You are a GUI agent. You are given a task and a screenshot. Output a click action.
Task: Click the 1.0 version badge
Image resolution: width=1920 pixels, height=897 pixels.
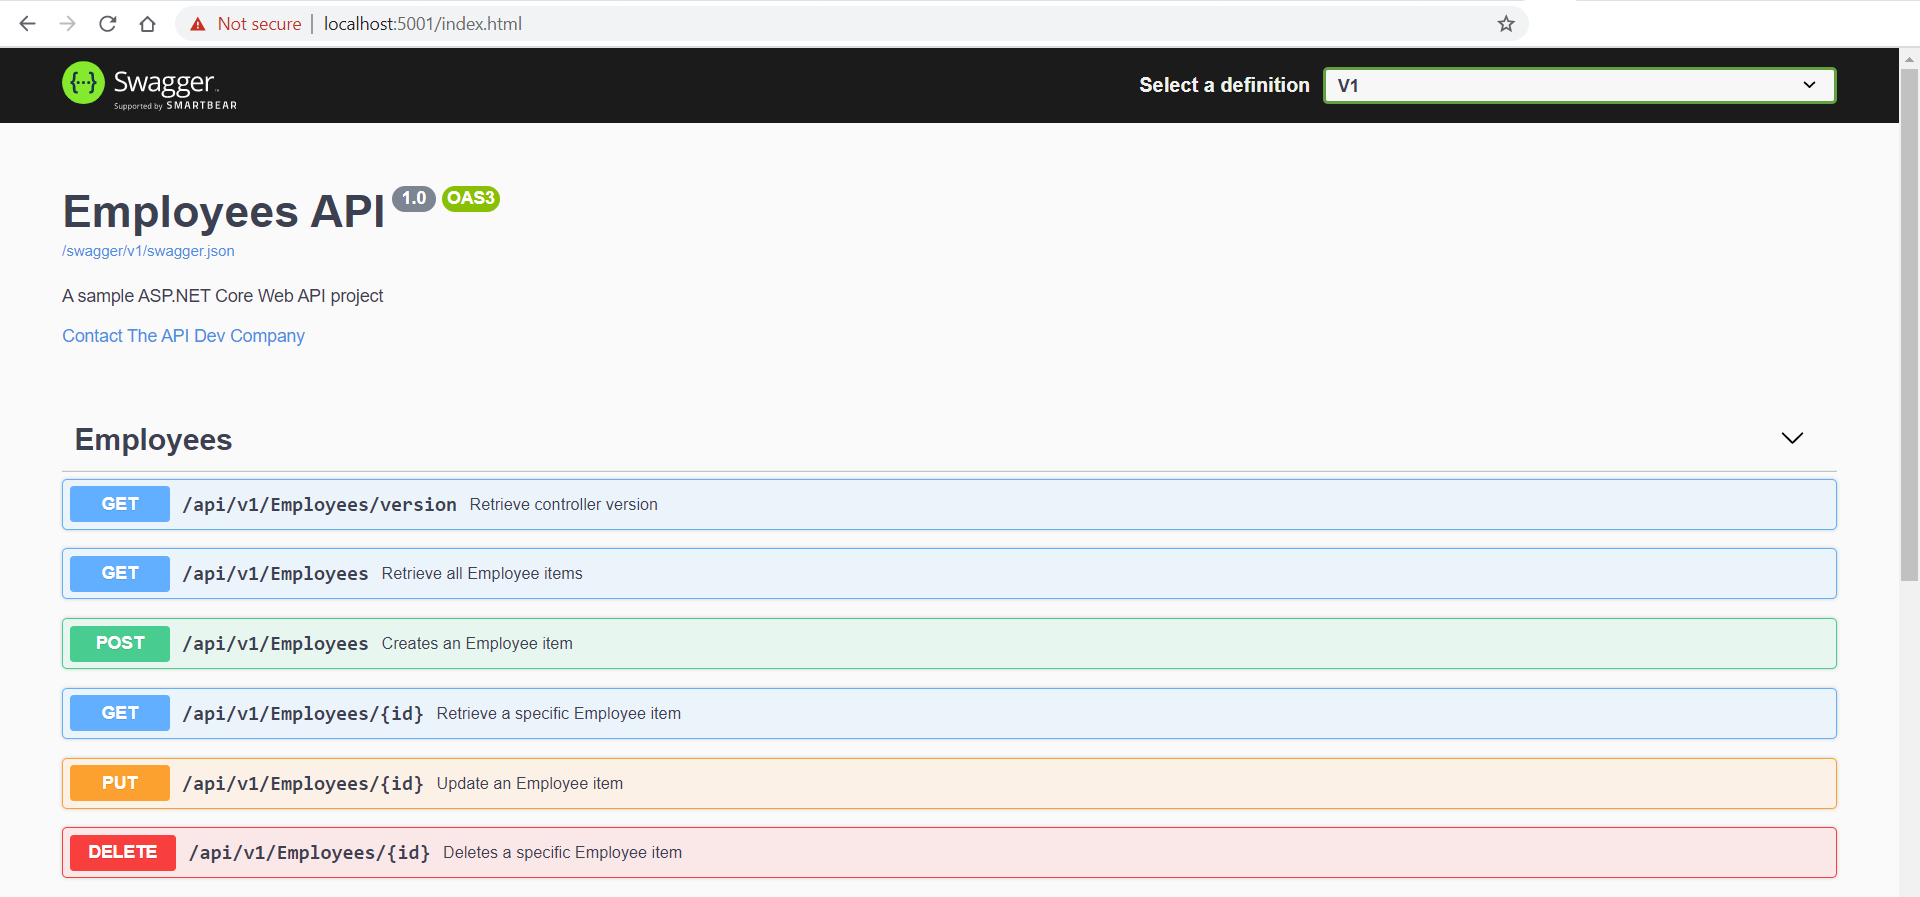(x=414, y=198)
